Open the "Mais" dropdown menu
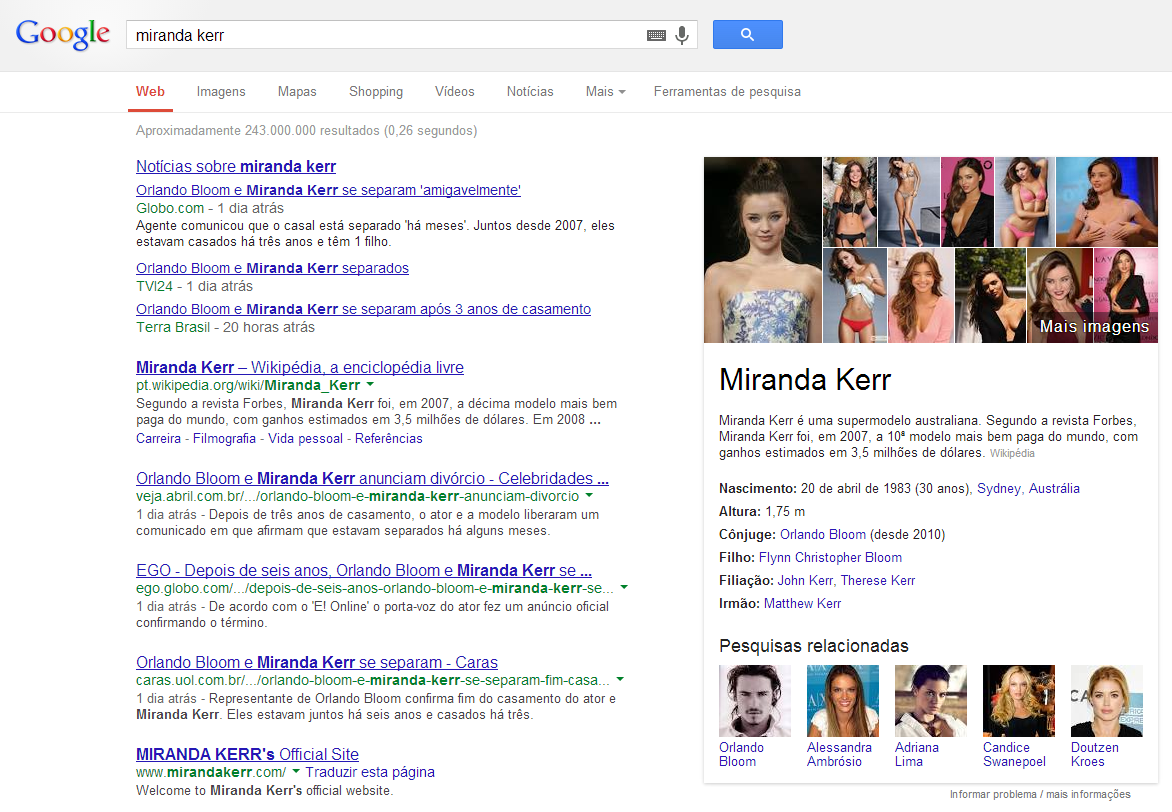Viewport: 1172px width, 812px height. [604, 91]
